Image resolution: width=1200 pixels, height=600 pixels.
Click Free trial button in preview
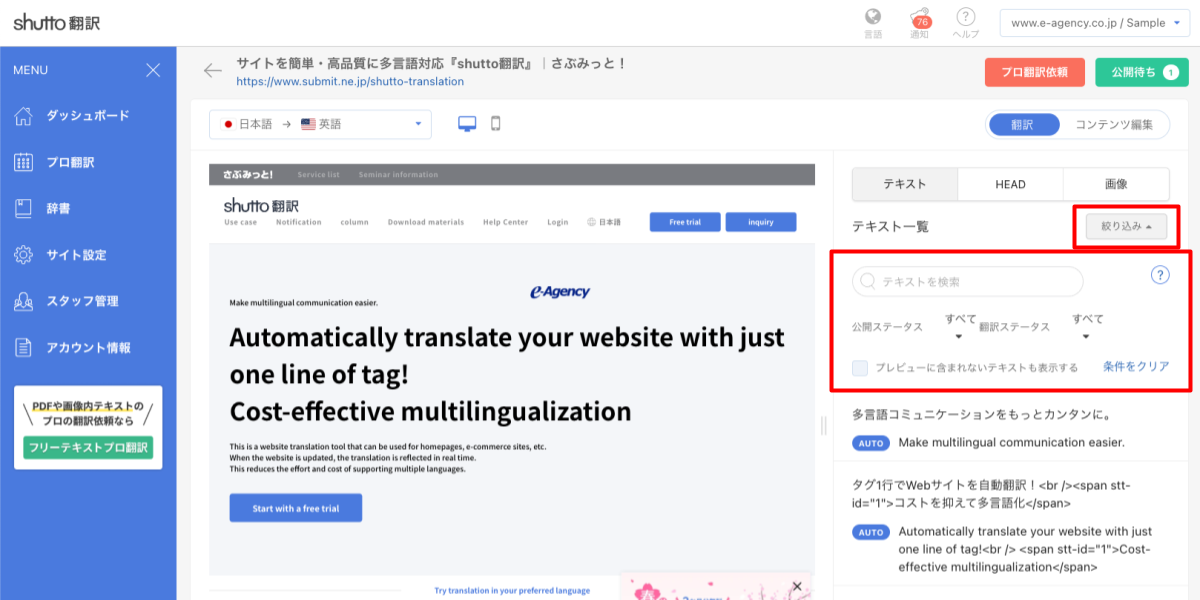(x=683, y=222)
